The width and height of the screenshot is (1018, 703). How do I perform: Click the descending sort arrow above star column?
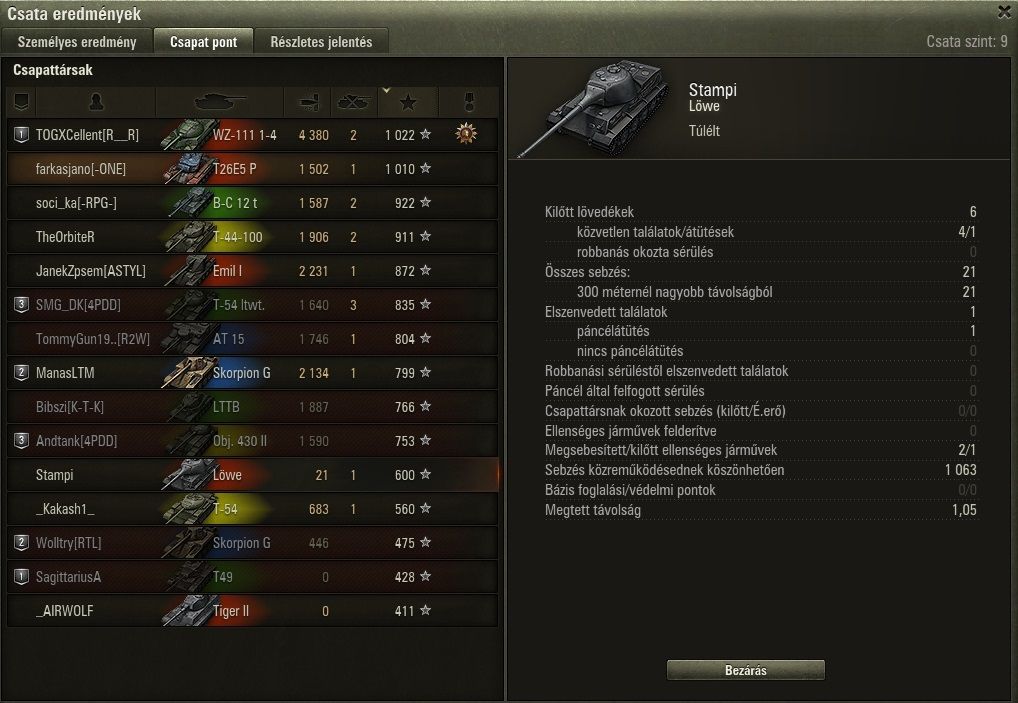coord(386,91)
